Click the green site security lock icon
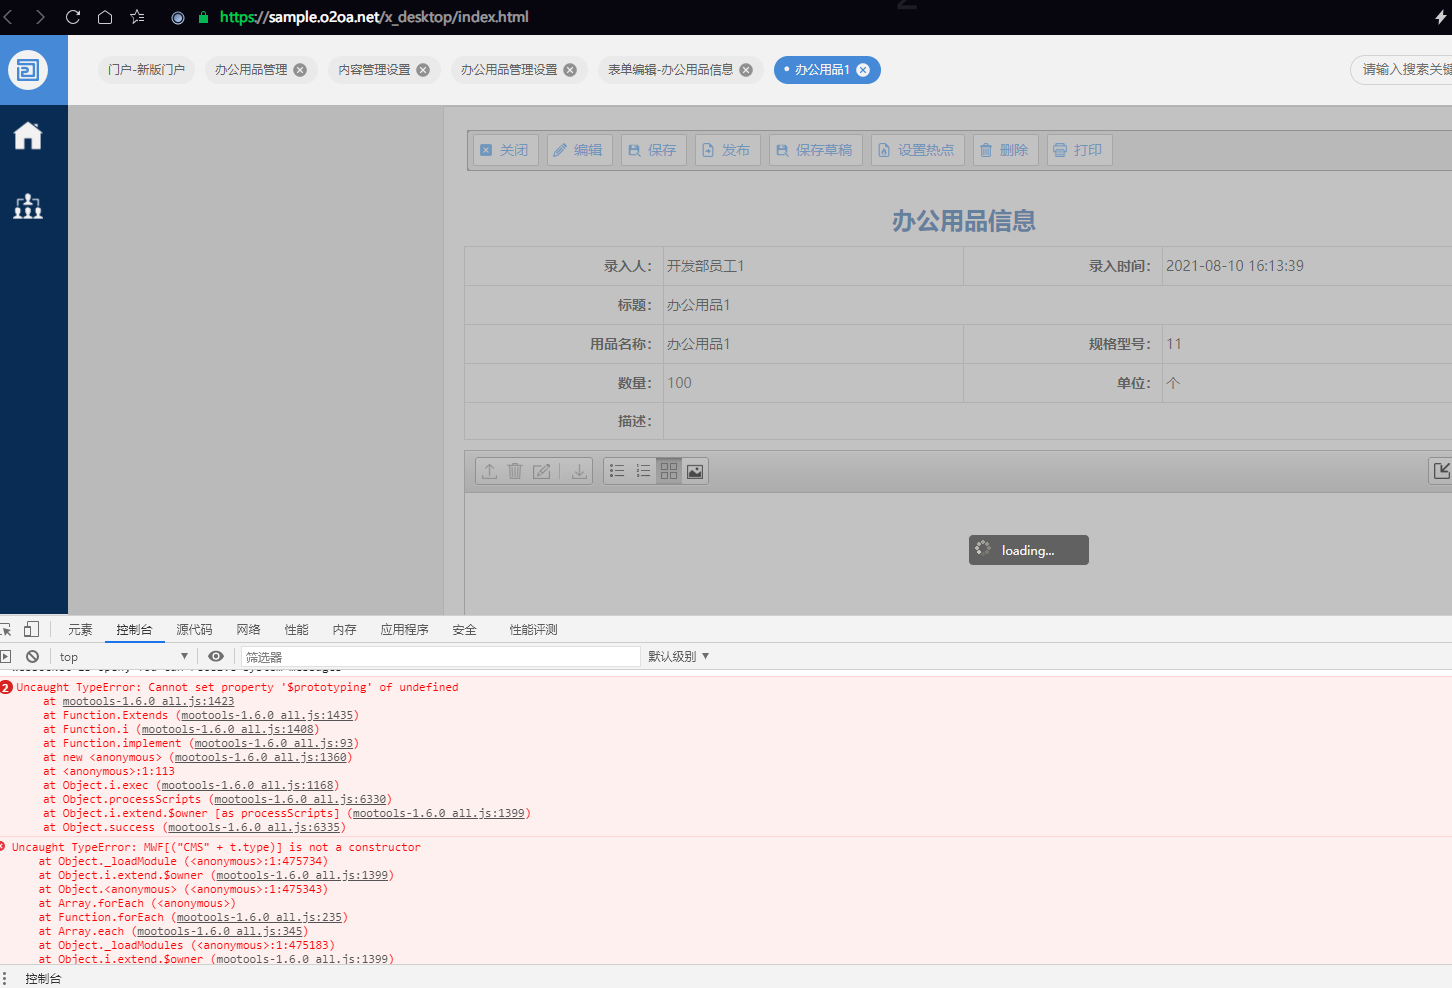This screenshot has height=988, width=1452. (204, 17)
